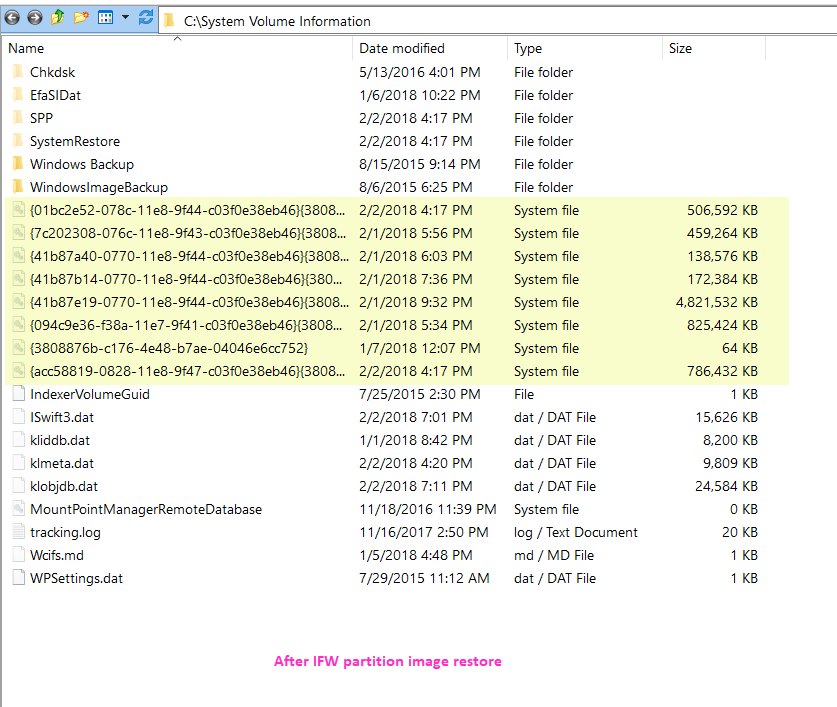
Task: Click the tracking.log file name
Action: tap(65, 532)
